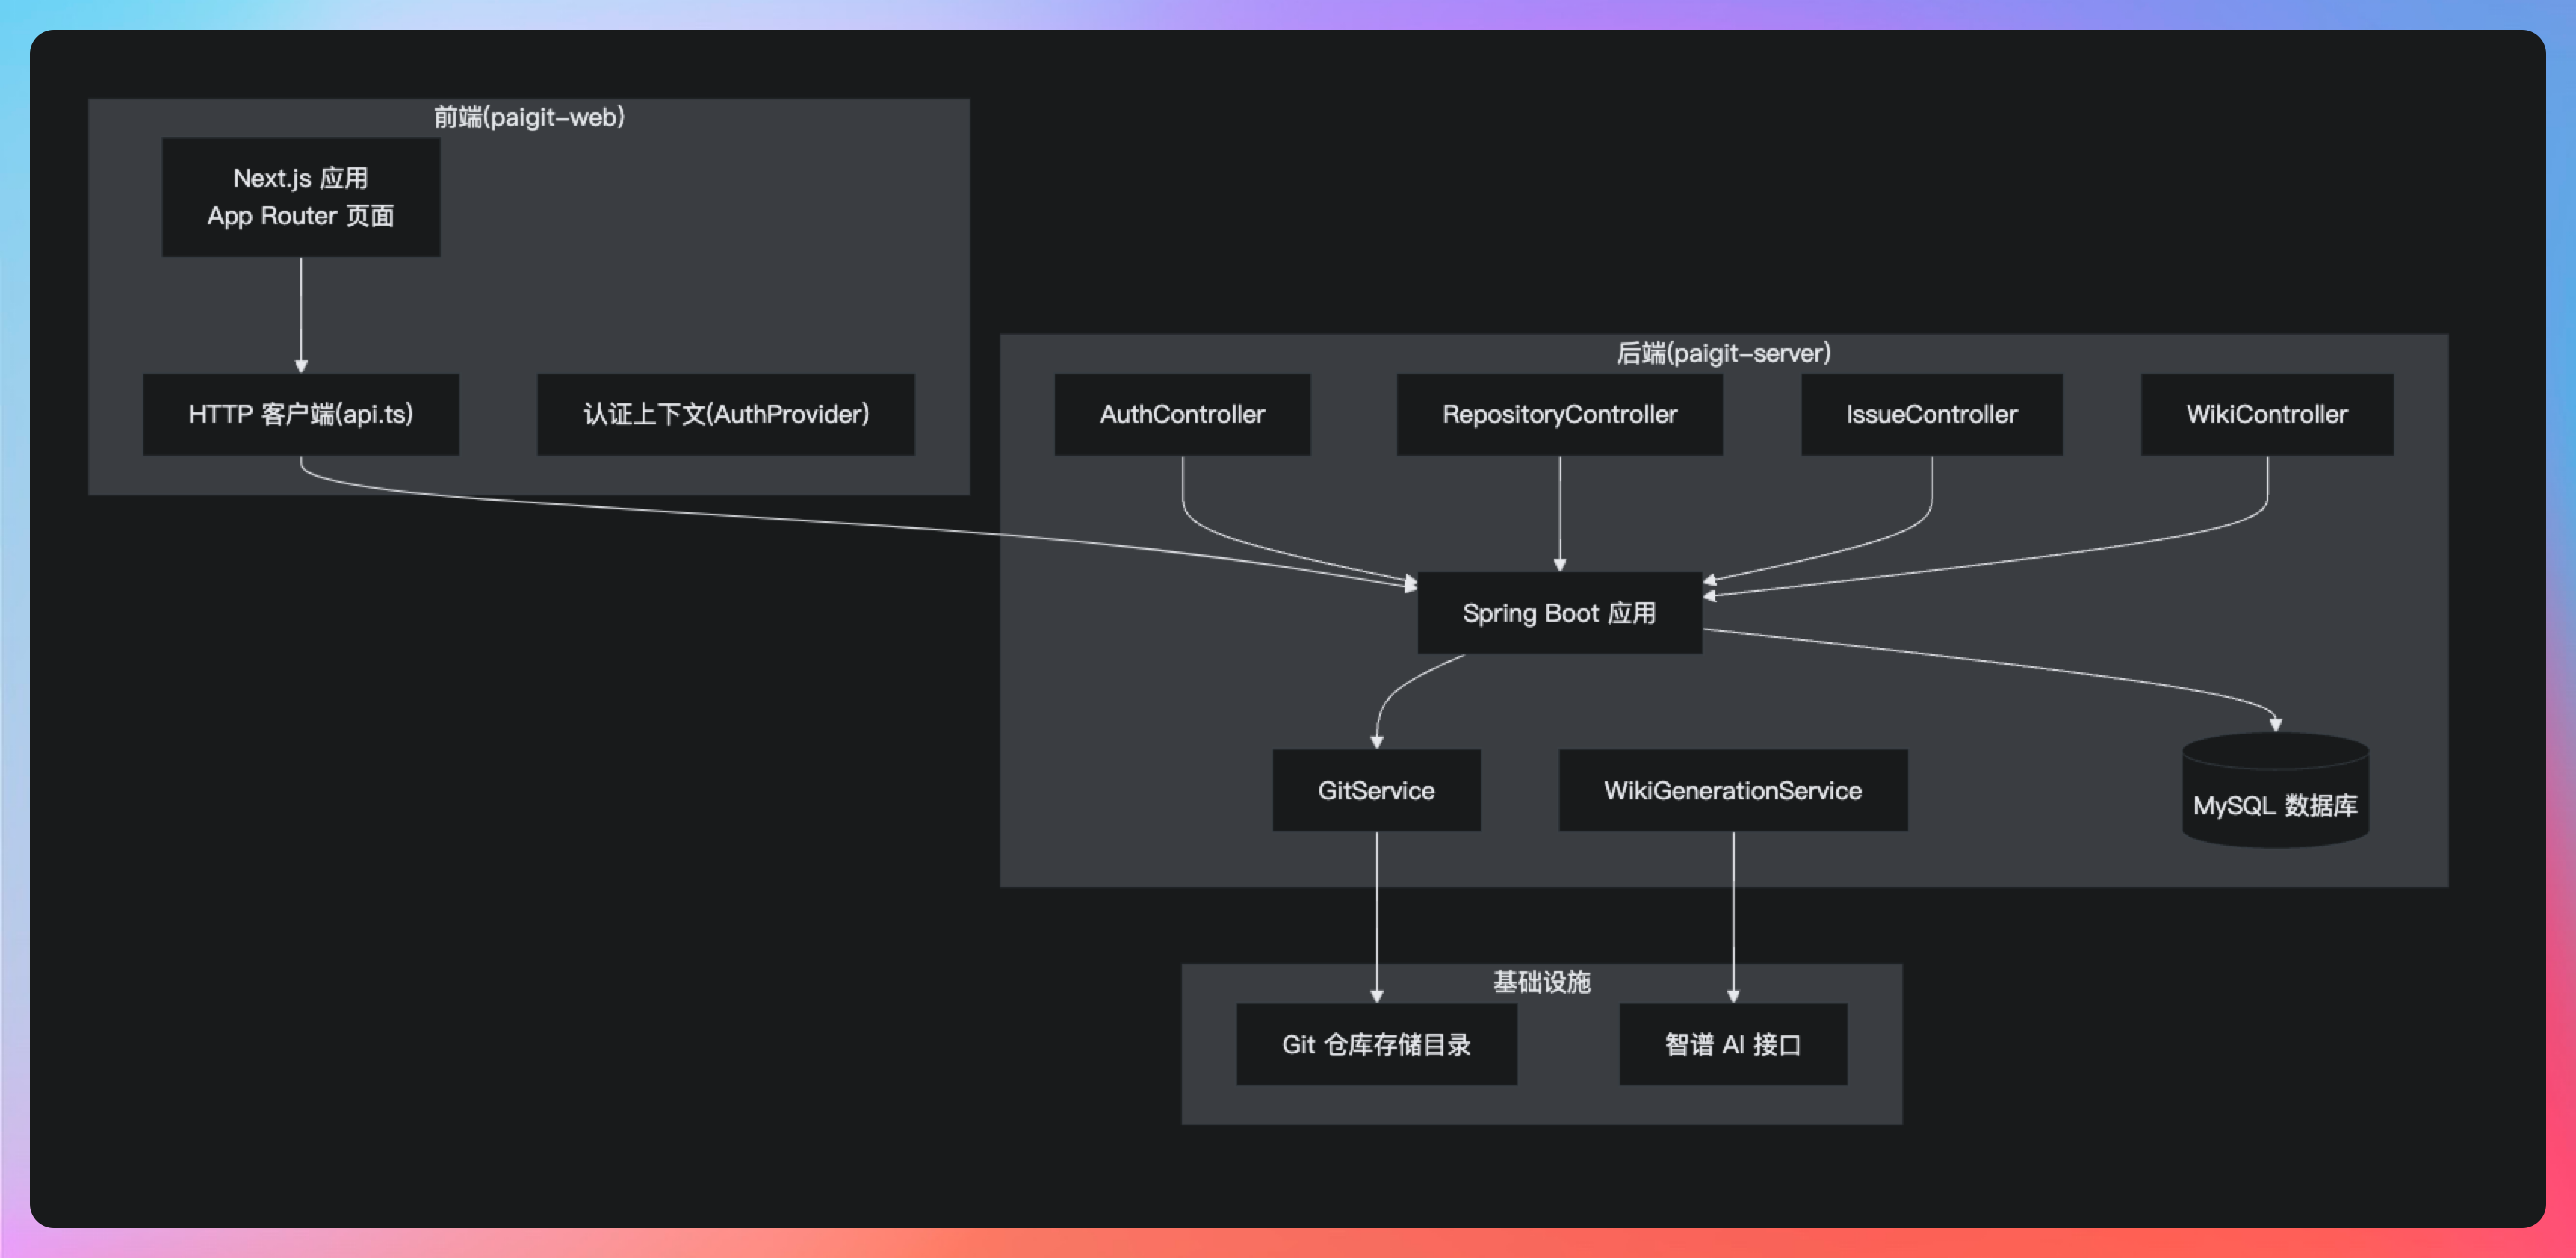
Task: Click arrowhead pointing to GitService
Action: 1377,742
